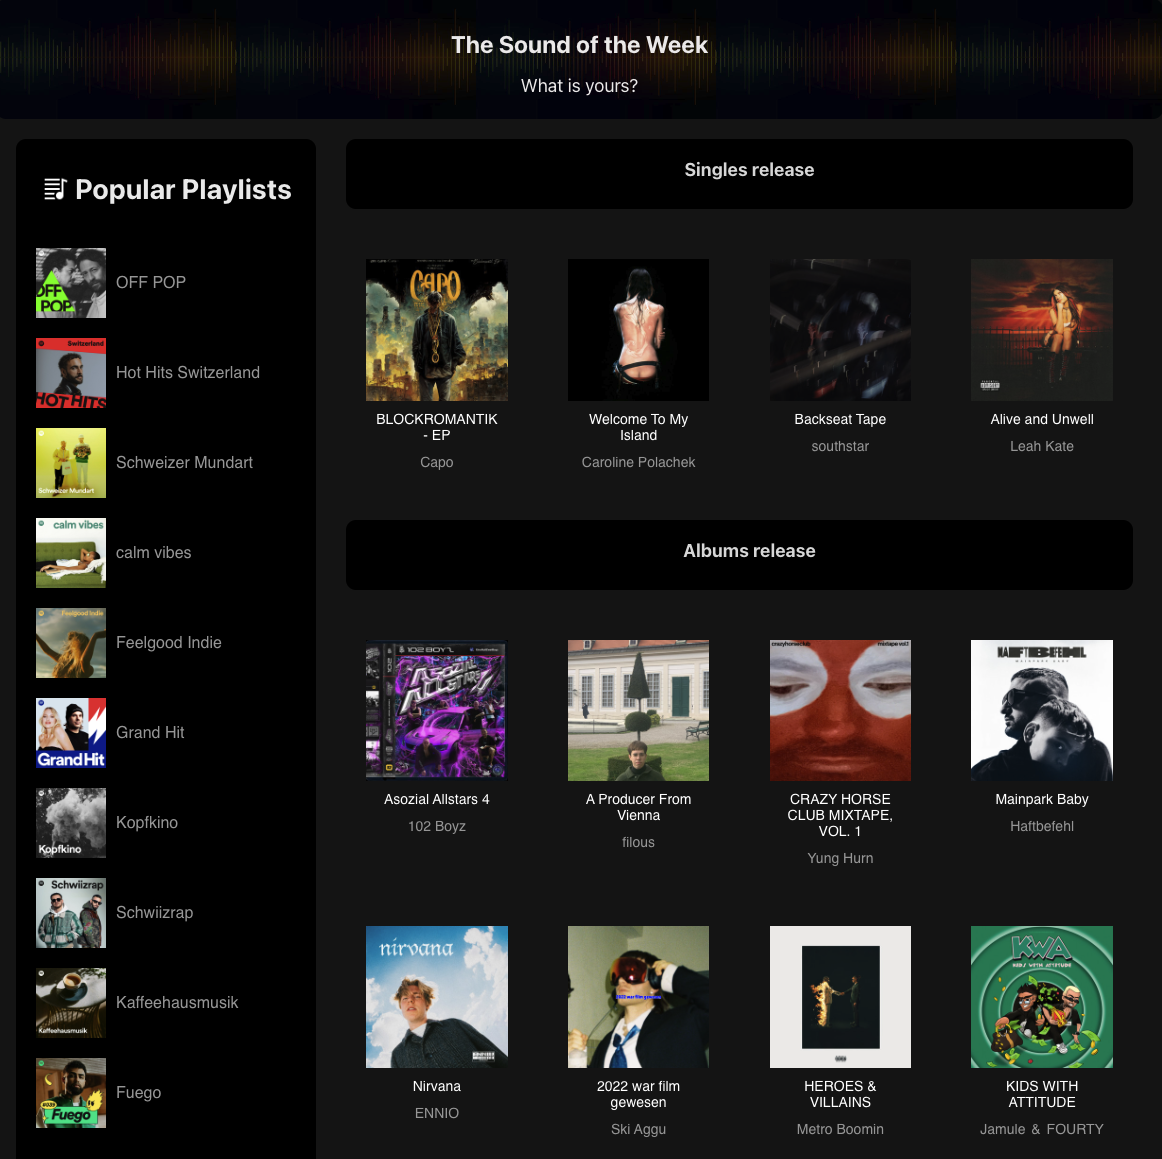Open Welcome To My Island cover art
Viewport: 1162px width, 1159px height.
(x=638, y=330)
